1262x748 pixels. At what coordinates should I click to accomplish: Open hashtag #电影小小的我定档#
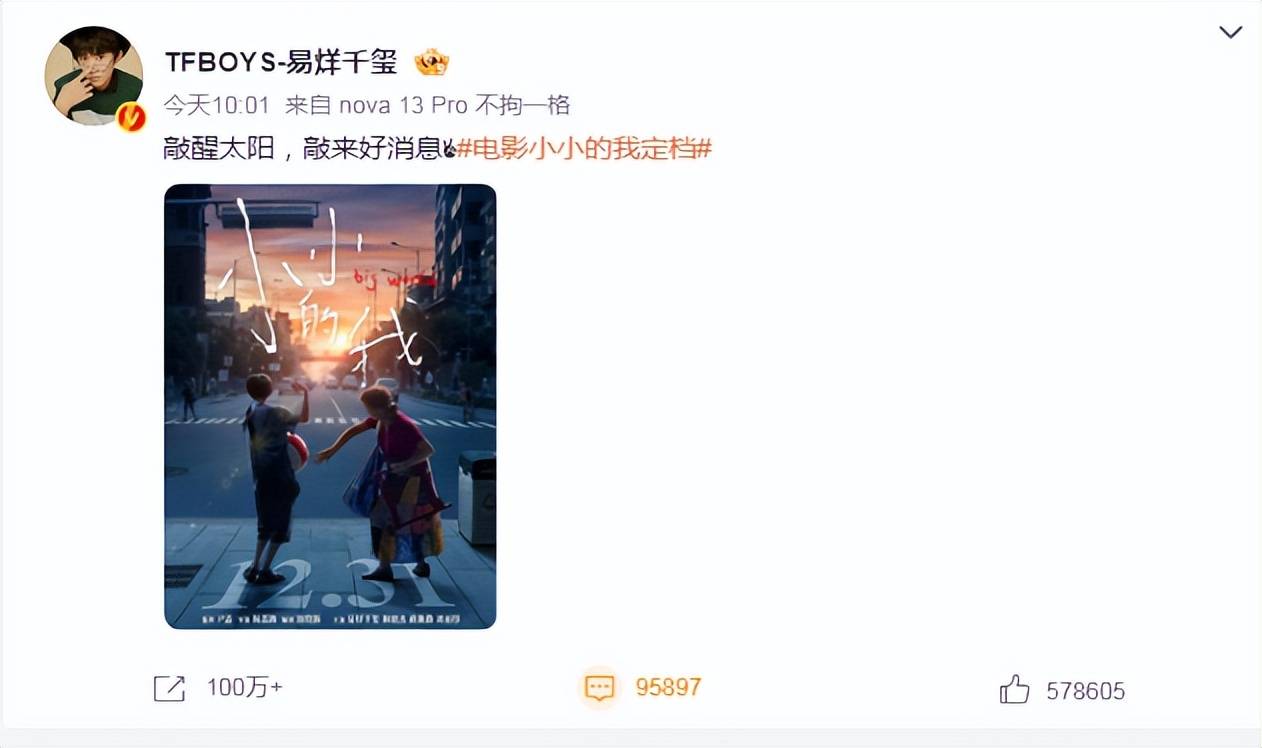pyautogui.click(x=584, y=149)
